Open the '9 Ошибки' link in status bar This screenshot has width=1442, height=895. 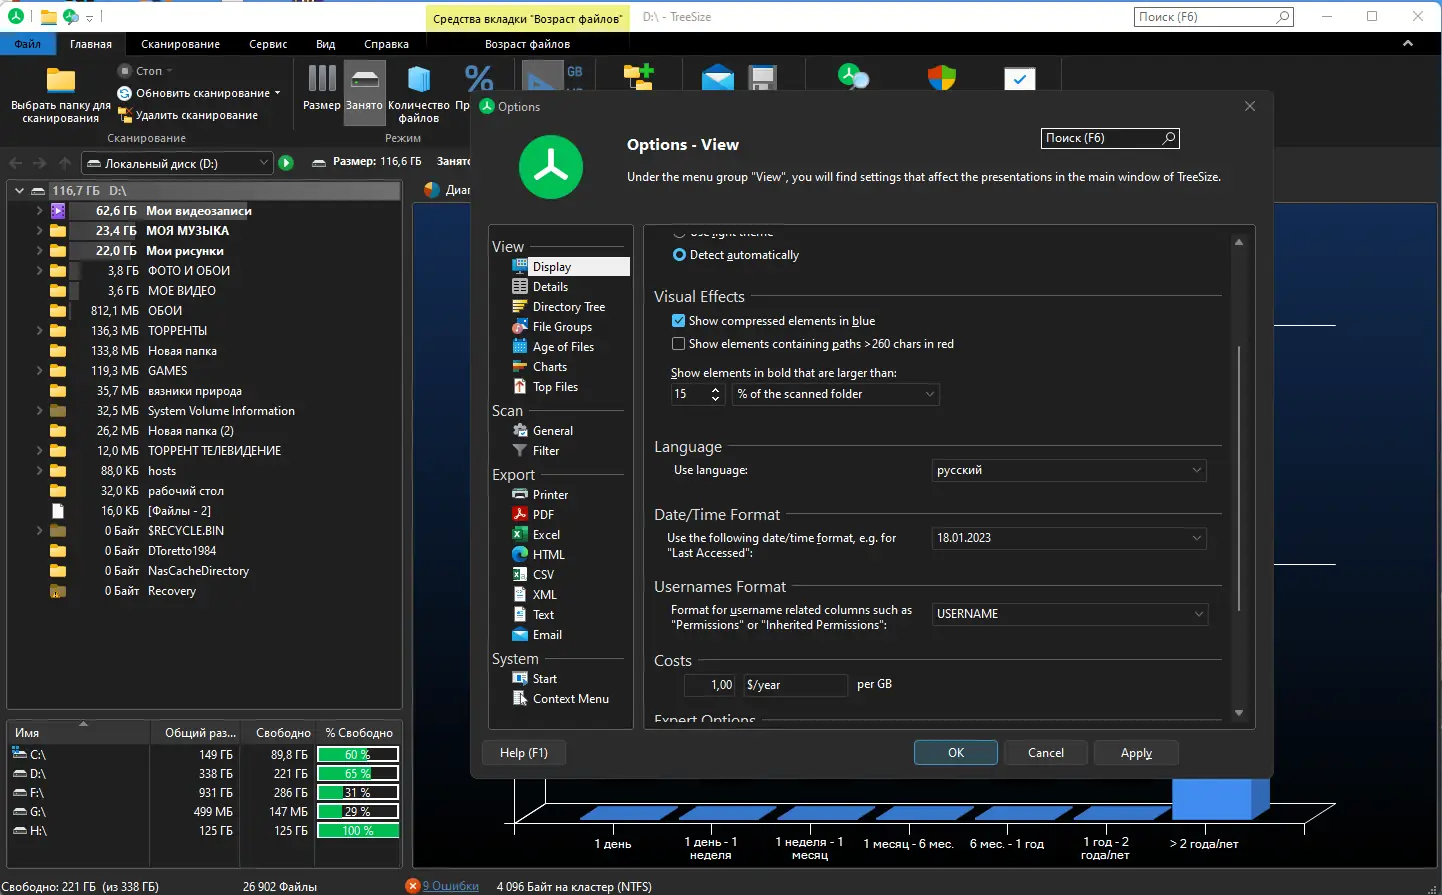[450, 886]
